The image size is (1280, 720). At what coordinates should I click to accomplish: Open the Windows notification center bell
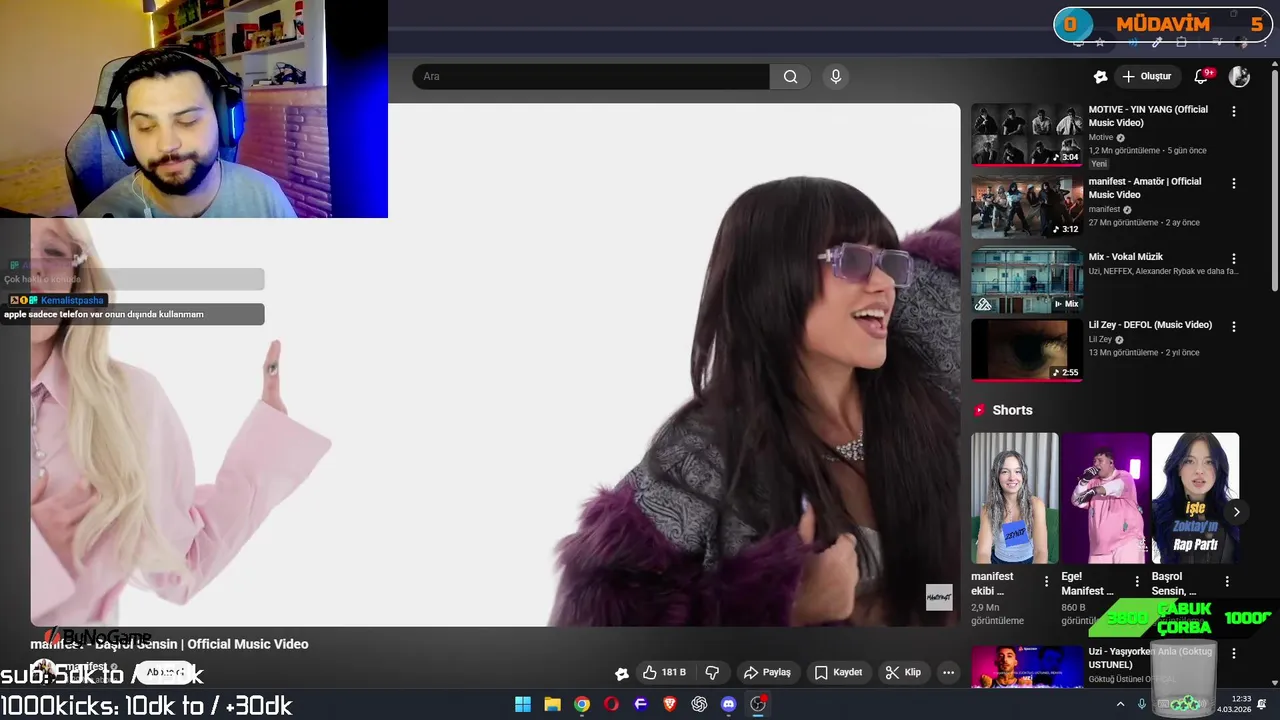point(1262,704)
